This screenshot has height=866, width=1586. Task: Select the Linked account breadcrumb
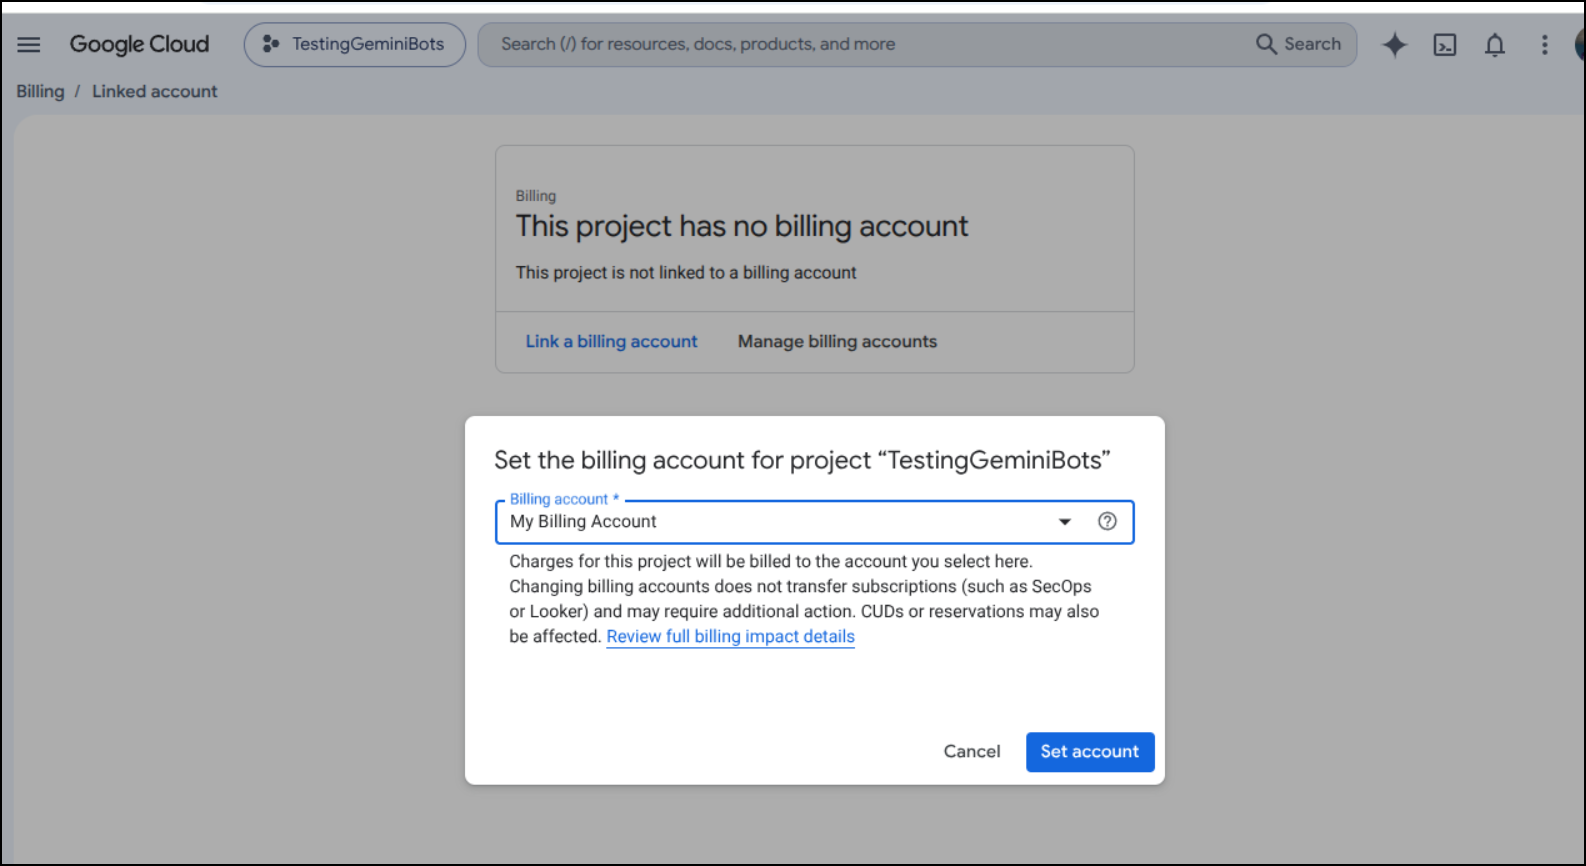[x=155, y=91]
